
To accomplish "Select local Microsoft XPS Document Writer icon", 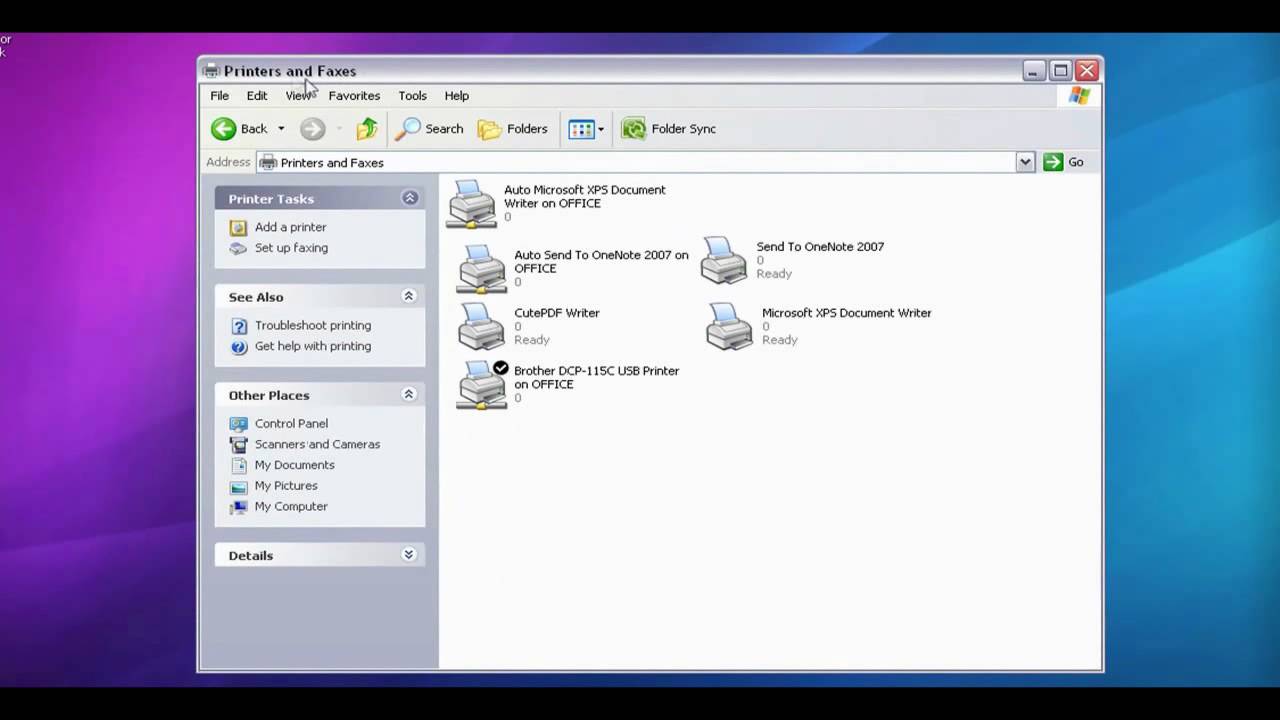I will [729, 326].
